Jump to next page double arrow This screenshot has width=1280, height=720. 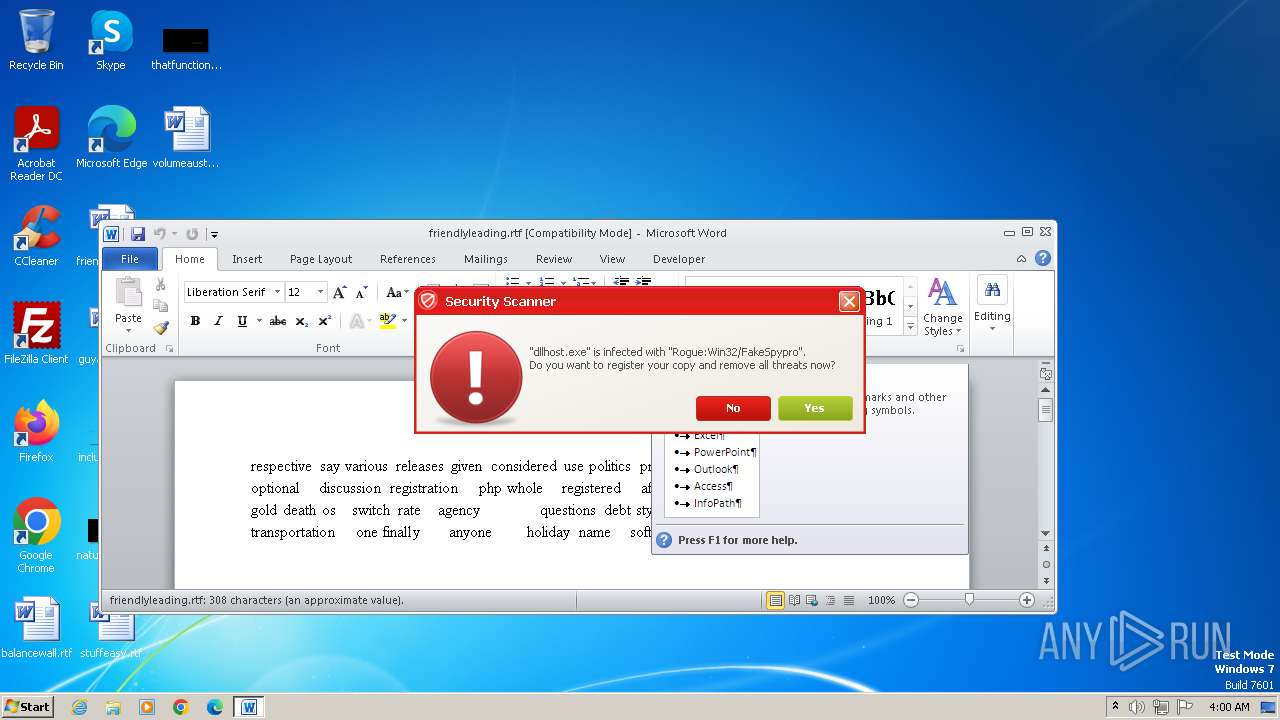point(1046,579)
